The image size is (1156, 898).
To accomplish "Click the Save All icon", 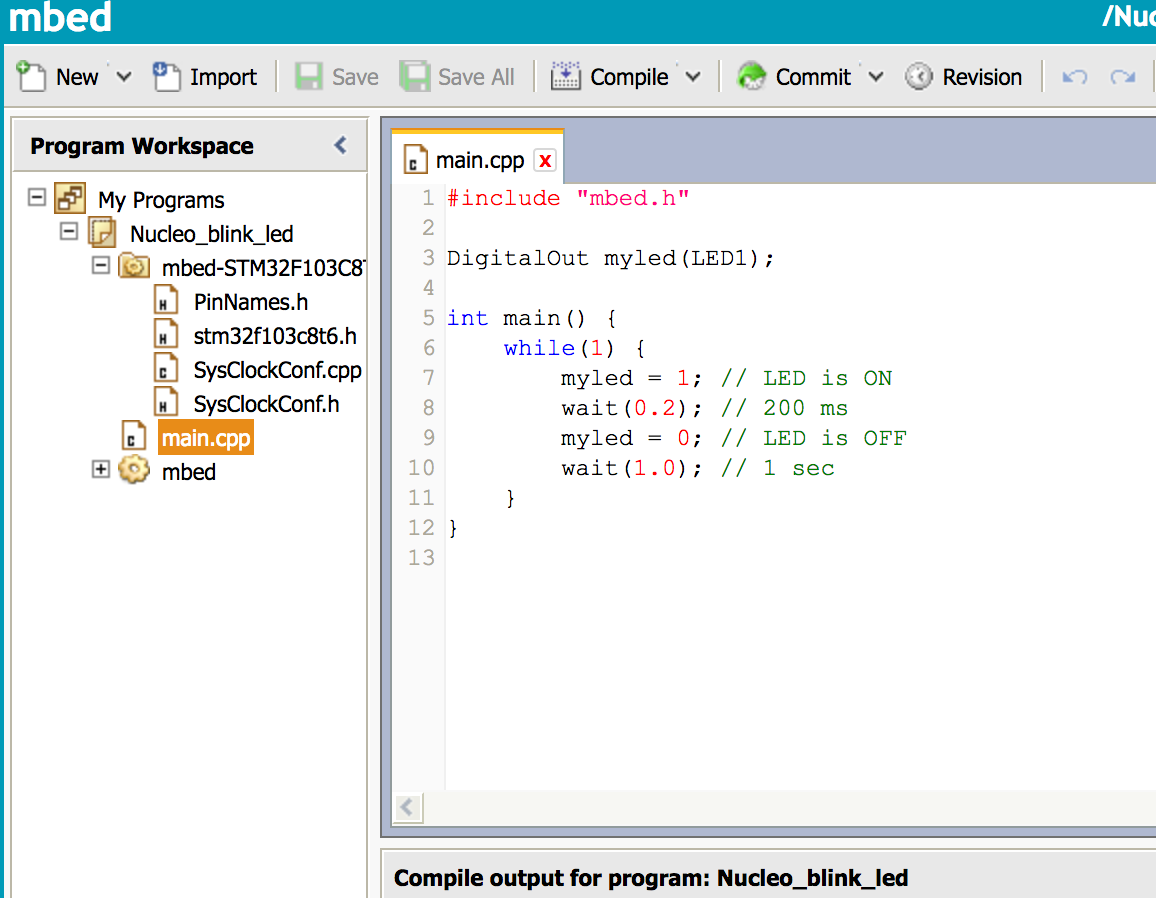I will (416, 75).
